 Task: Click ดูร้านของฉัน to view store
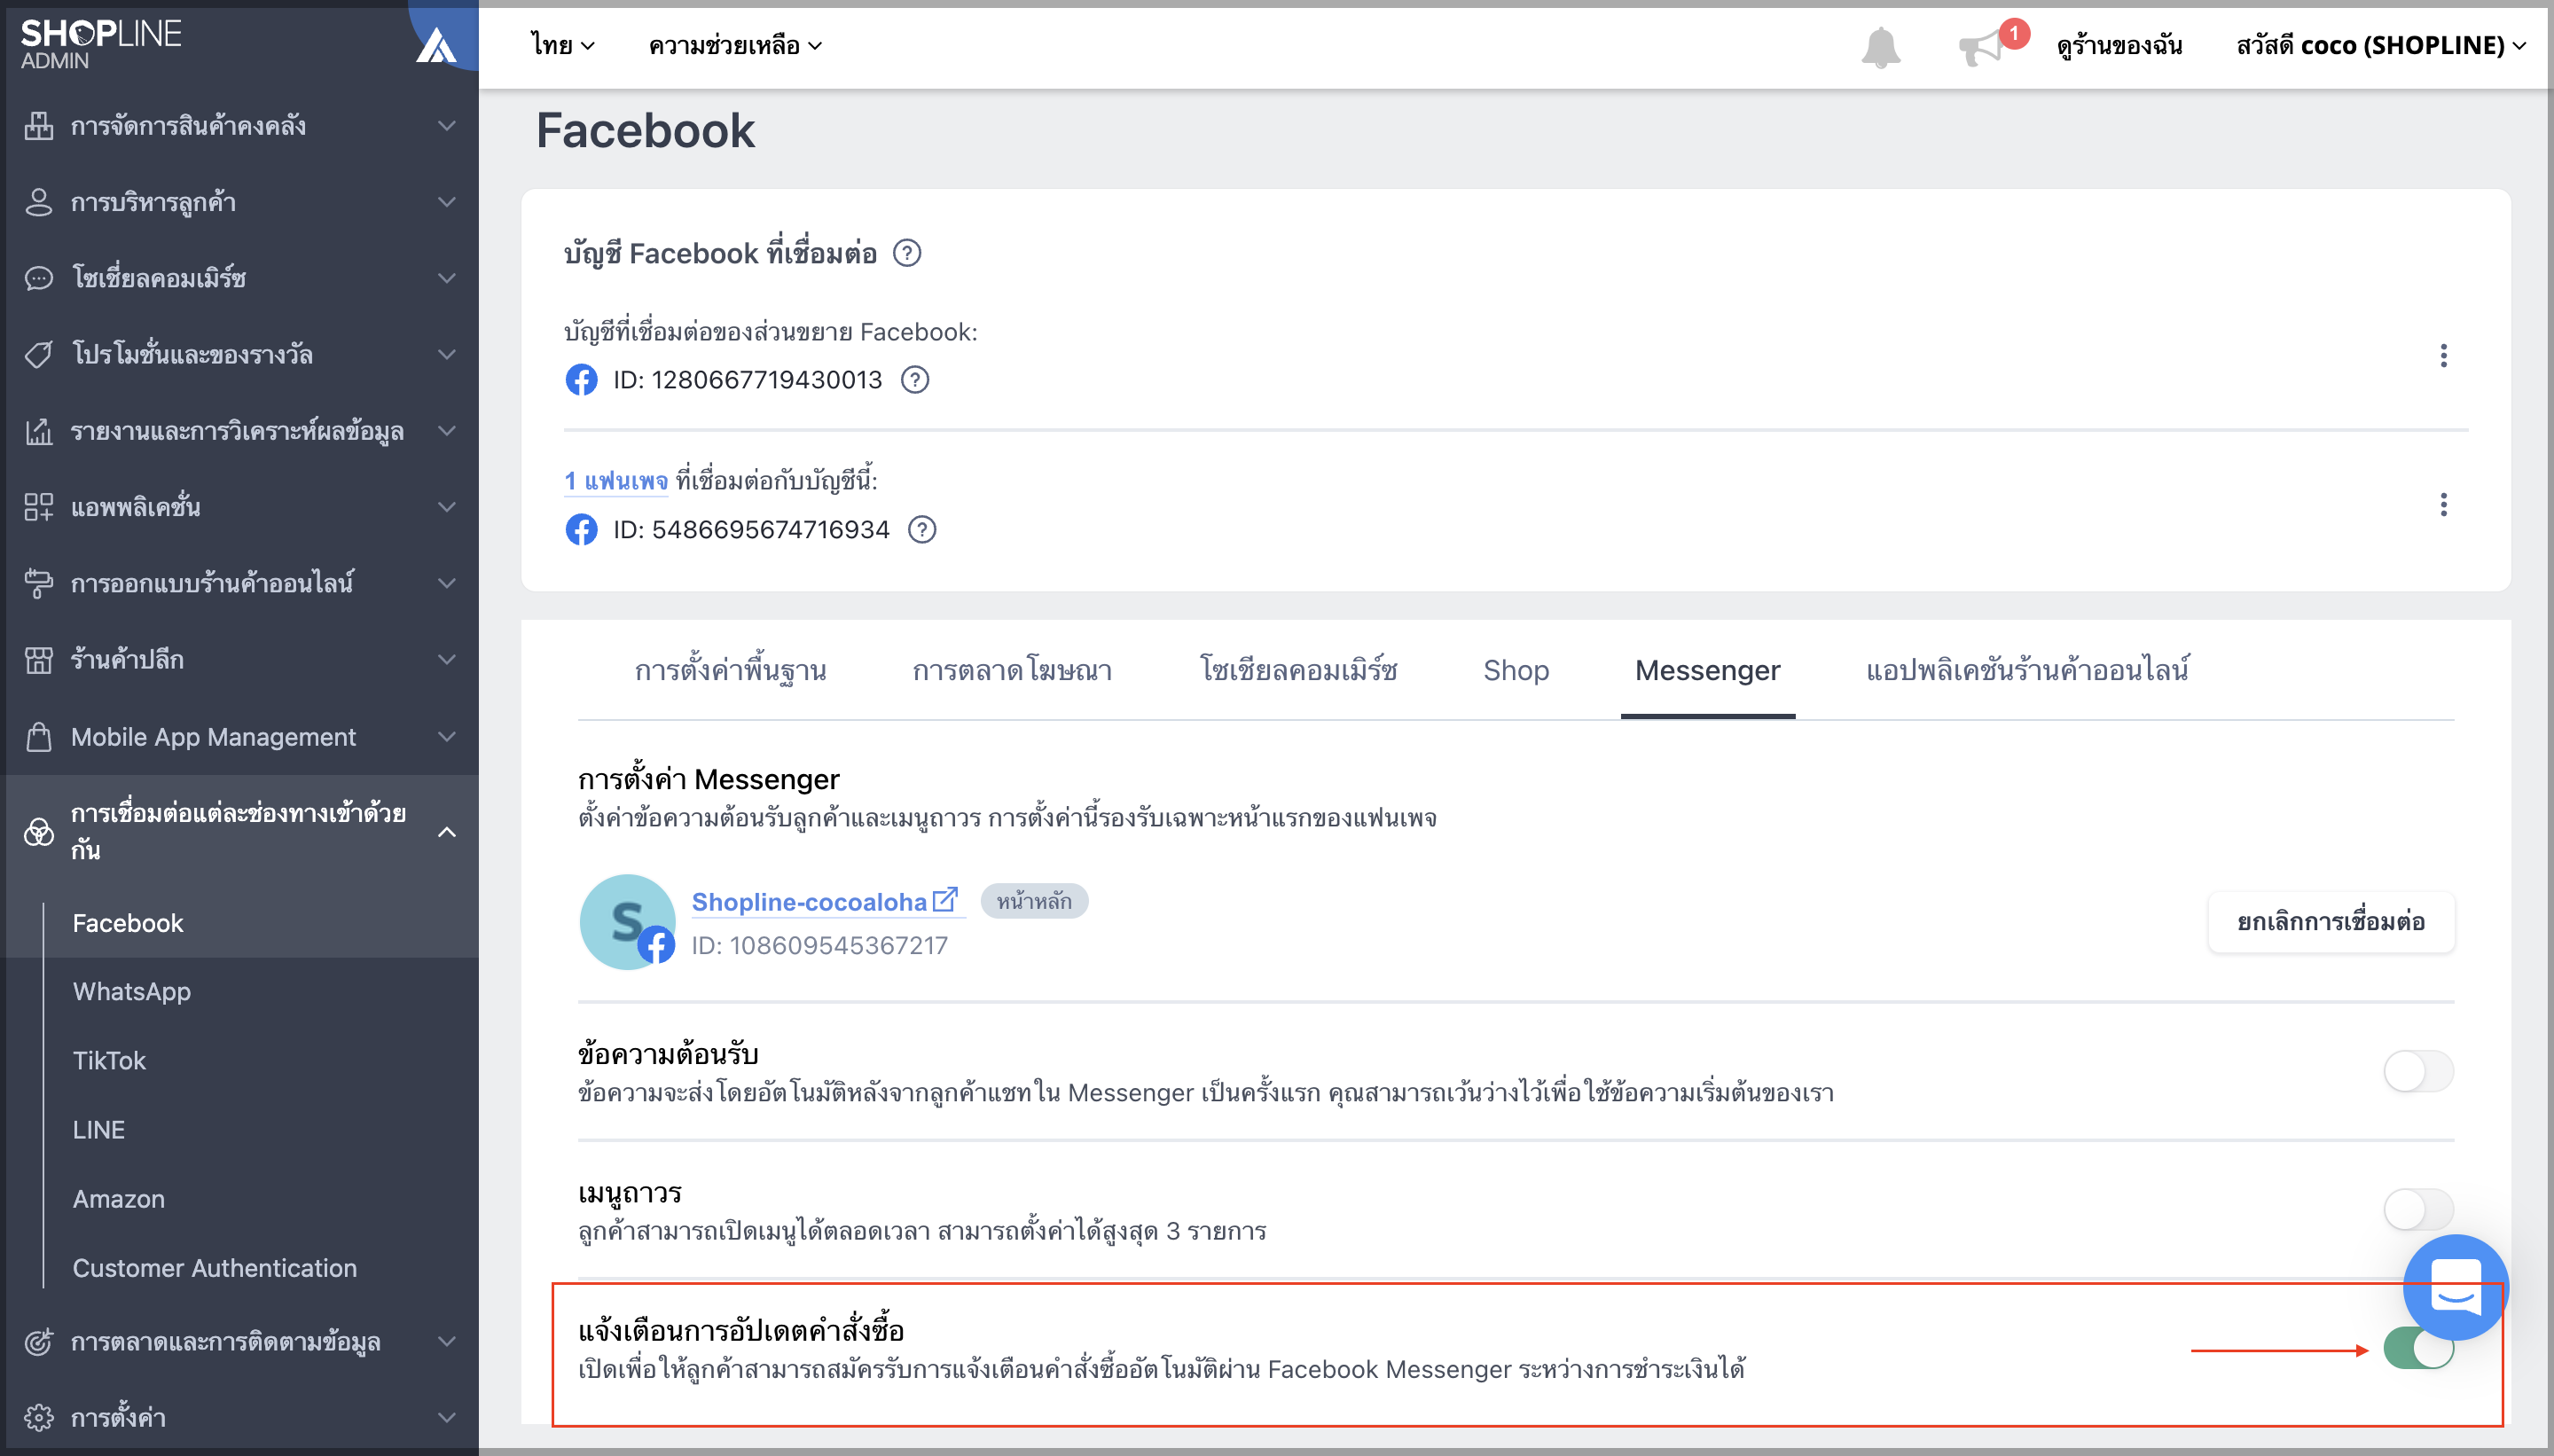(x=2119, y=45)
